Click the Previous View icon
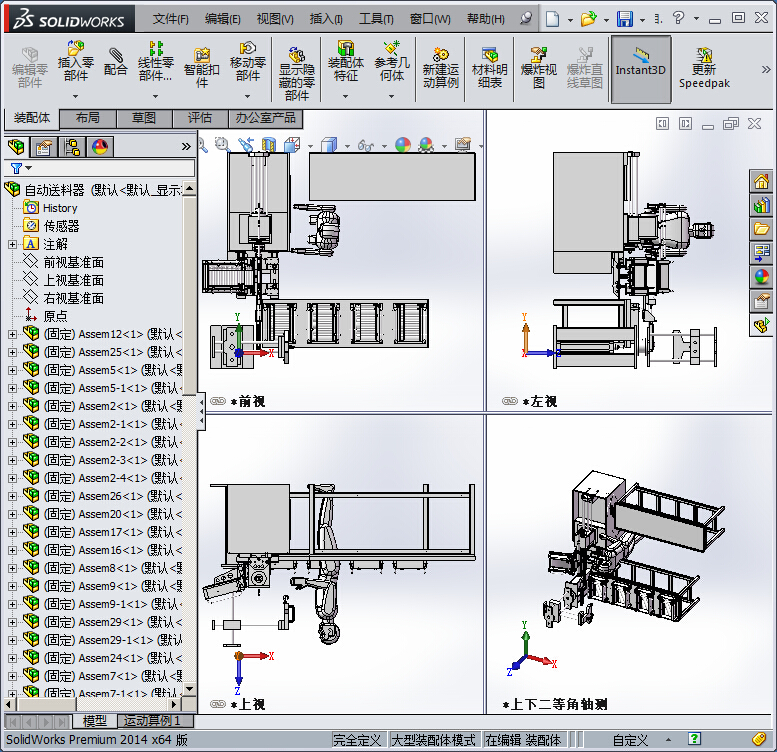This screenshot has height=752, width=777. (246, 144)
